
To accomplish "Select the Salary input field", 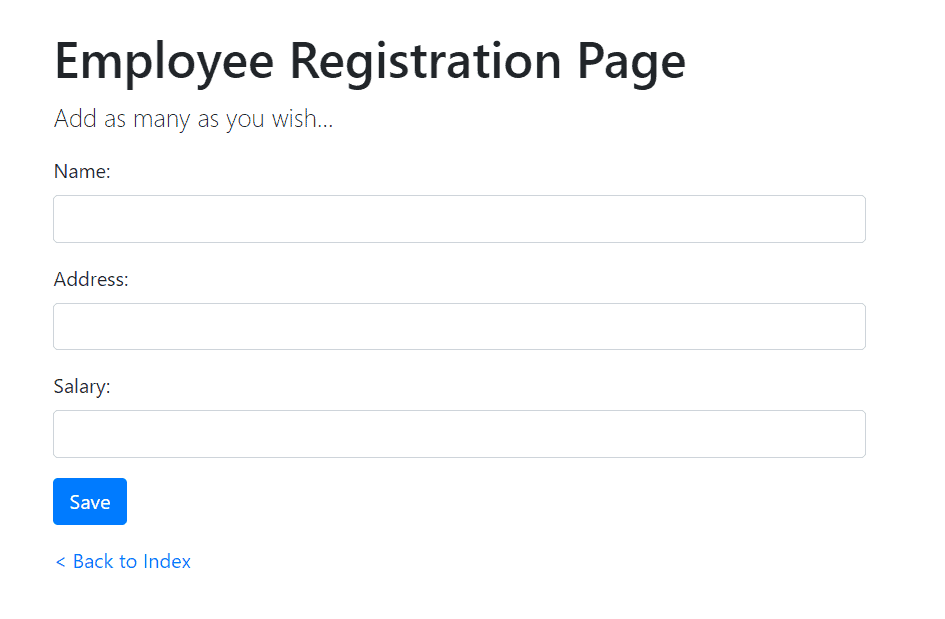I will (459, 434).
